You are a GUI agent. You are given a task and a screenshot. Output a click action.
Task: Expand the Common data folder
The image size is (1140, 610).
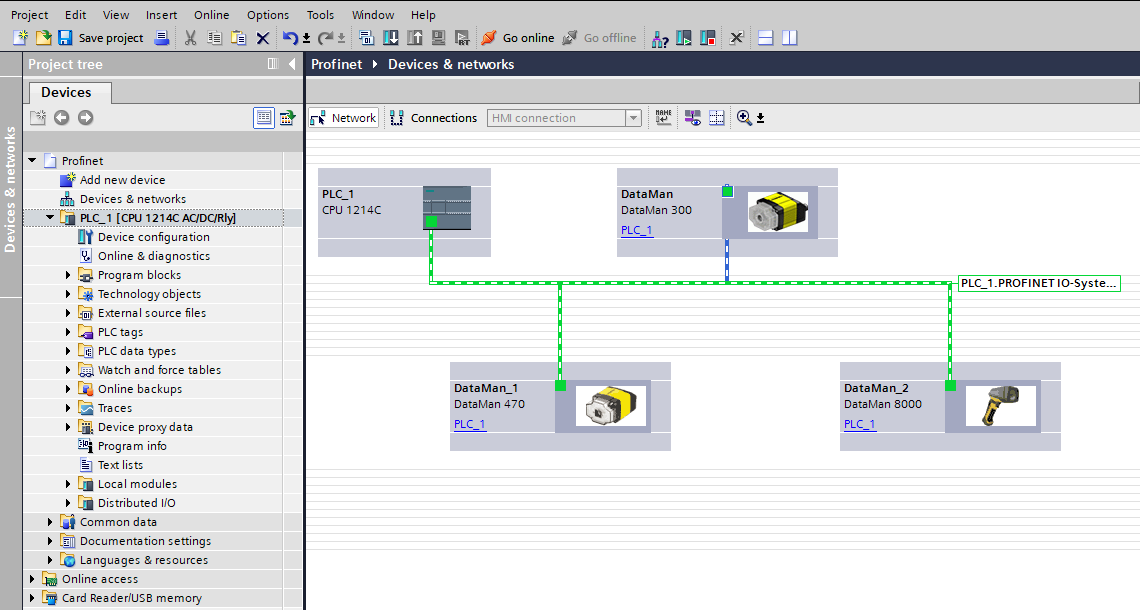pyautogui.click(x=51, y=522)
